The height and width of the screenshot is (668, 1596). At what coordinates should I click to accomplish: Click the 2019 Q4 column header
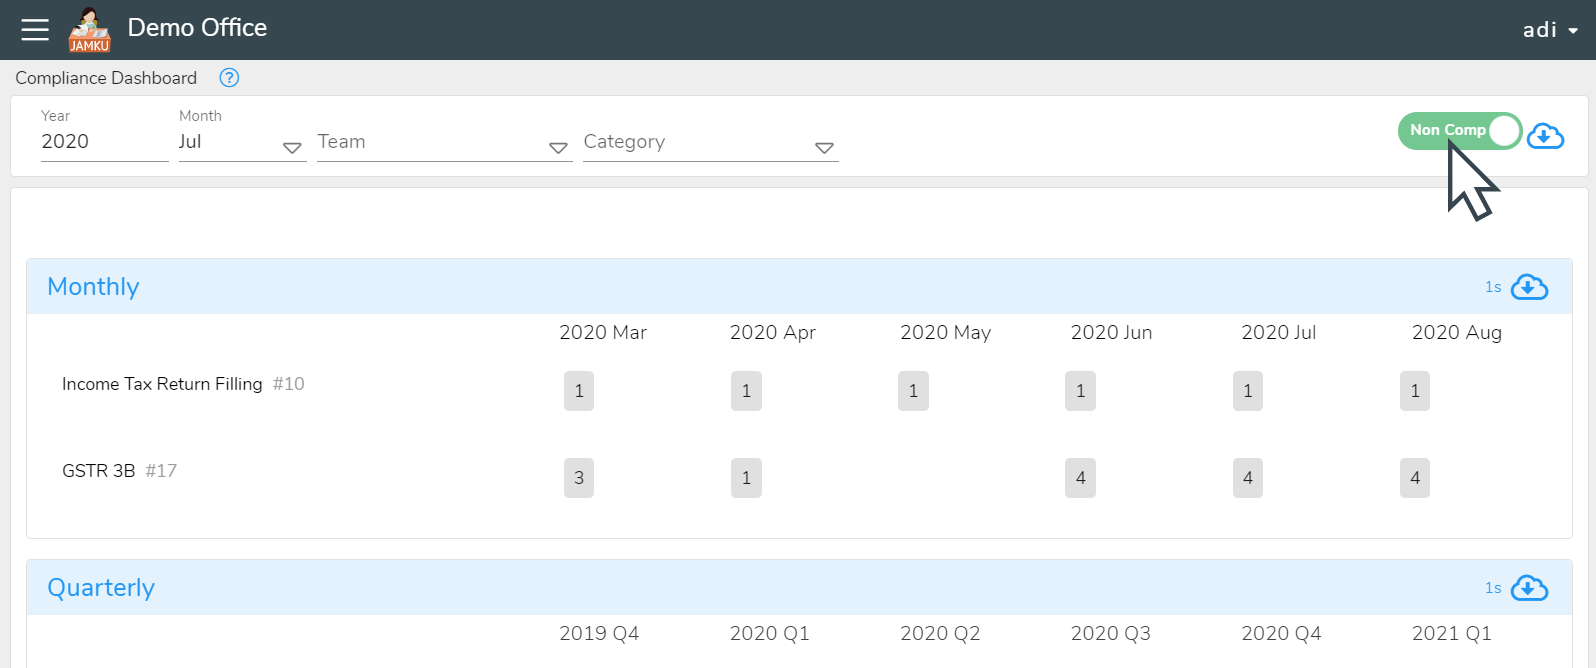click(599, 634)
